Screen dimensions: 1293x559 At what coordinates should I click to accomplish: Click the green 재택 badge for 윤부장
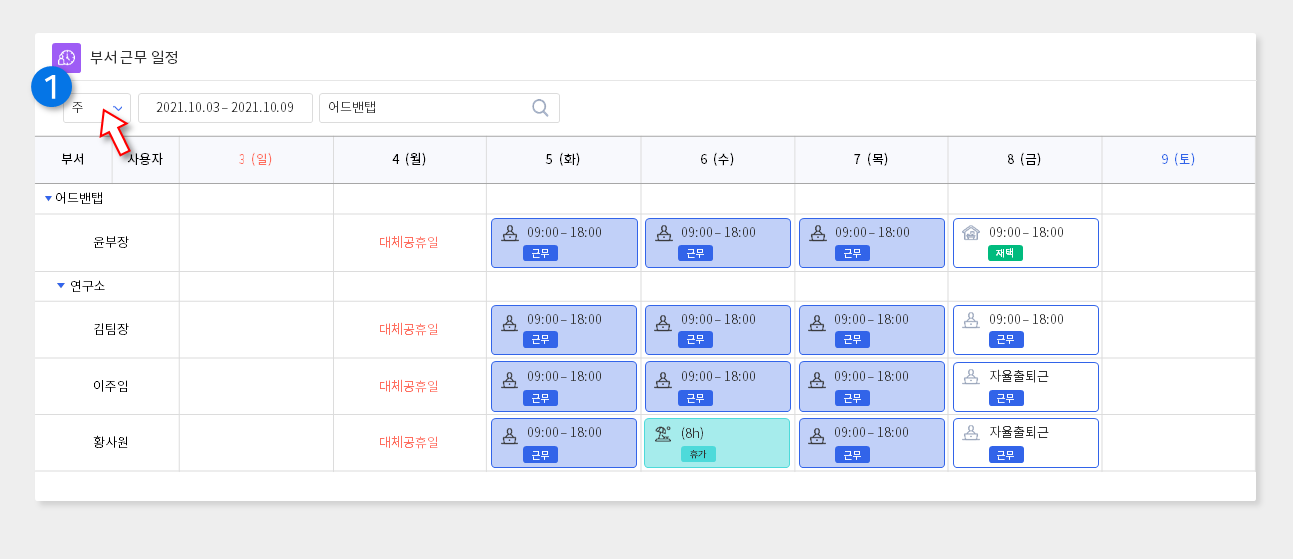pyautogui.click(x=1005, y=253)
